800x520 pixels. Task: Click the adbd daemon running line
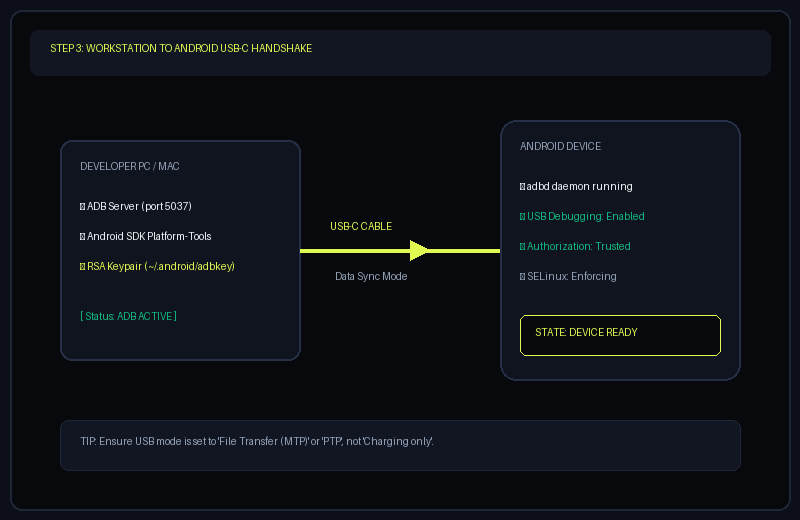576,186
